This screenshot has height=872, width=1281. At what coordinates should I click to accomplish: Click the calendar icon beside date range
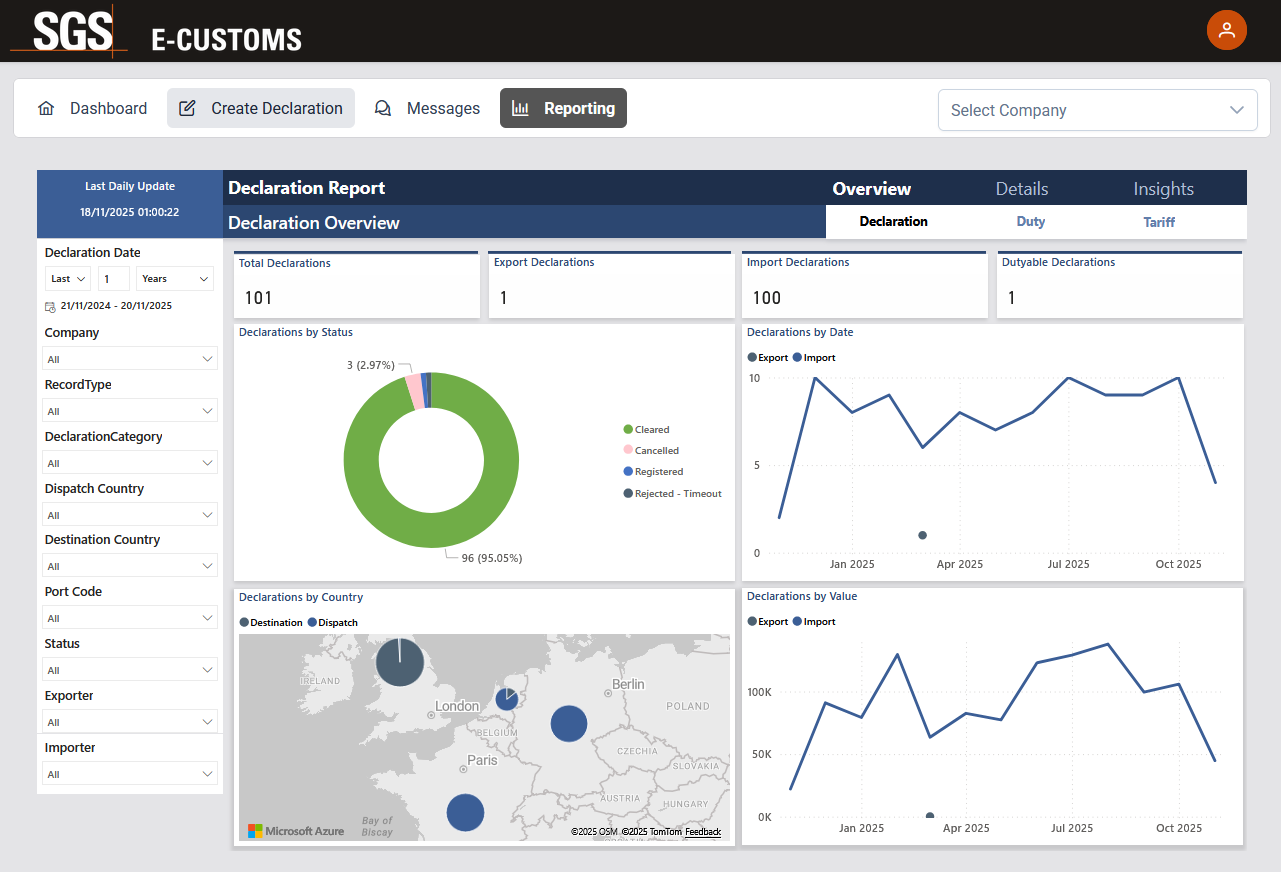click(x=50, y=307)
